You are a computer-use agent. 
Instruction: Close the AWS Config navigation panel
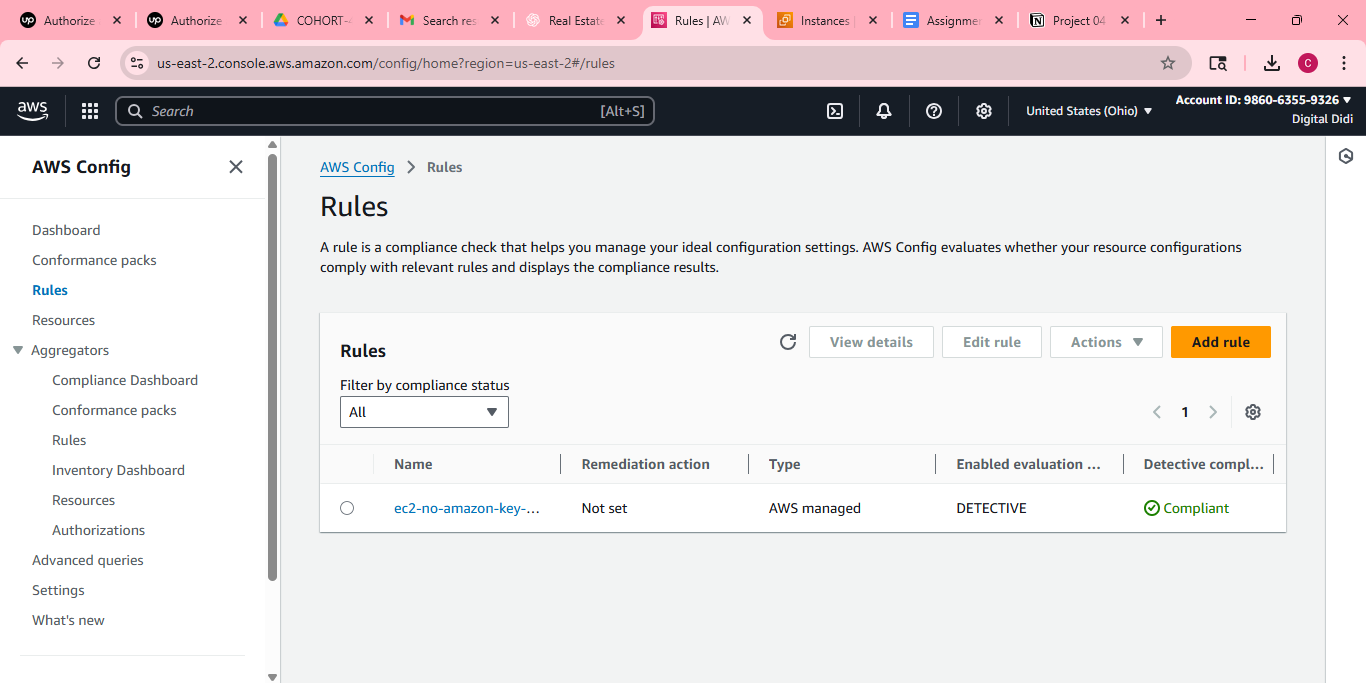[236, 167]
